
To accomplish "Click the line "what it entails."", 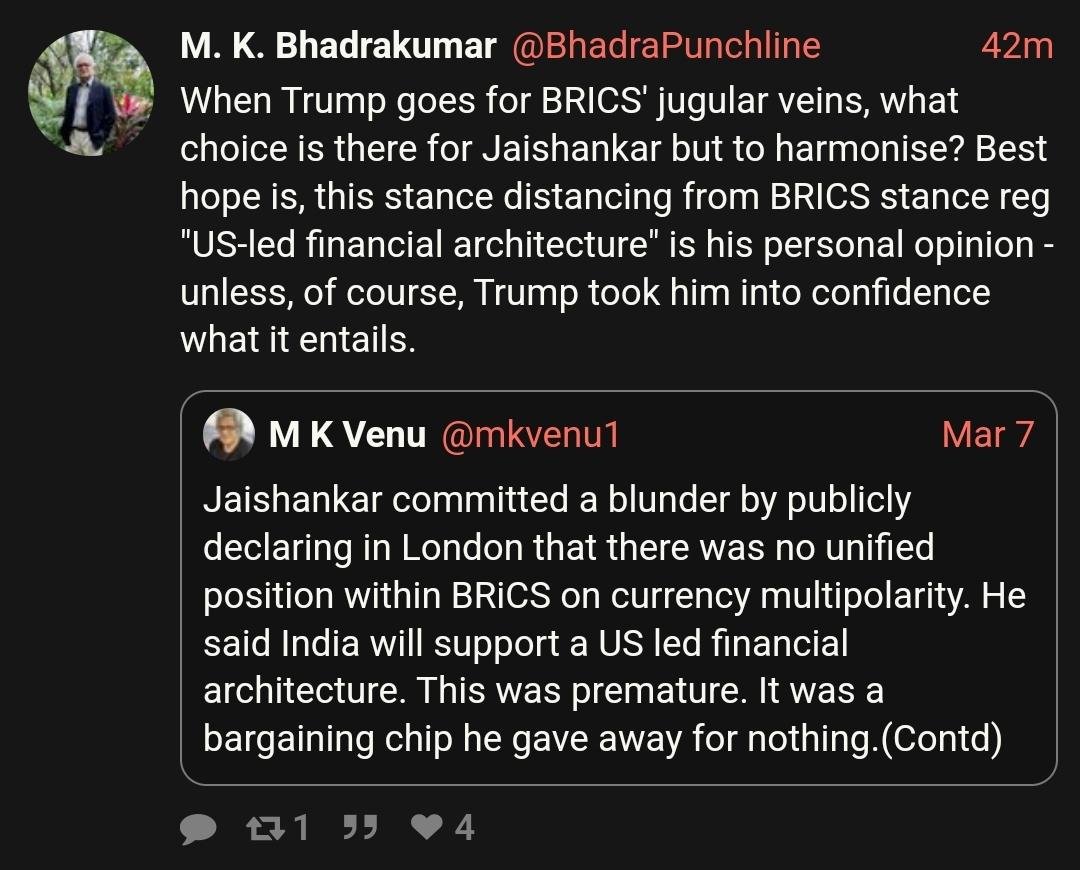I will coord(297,340).
